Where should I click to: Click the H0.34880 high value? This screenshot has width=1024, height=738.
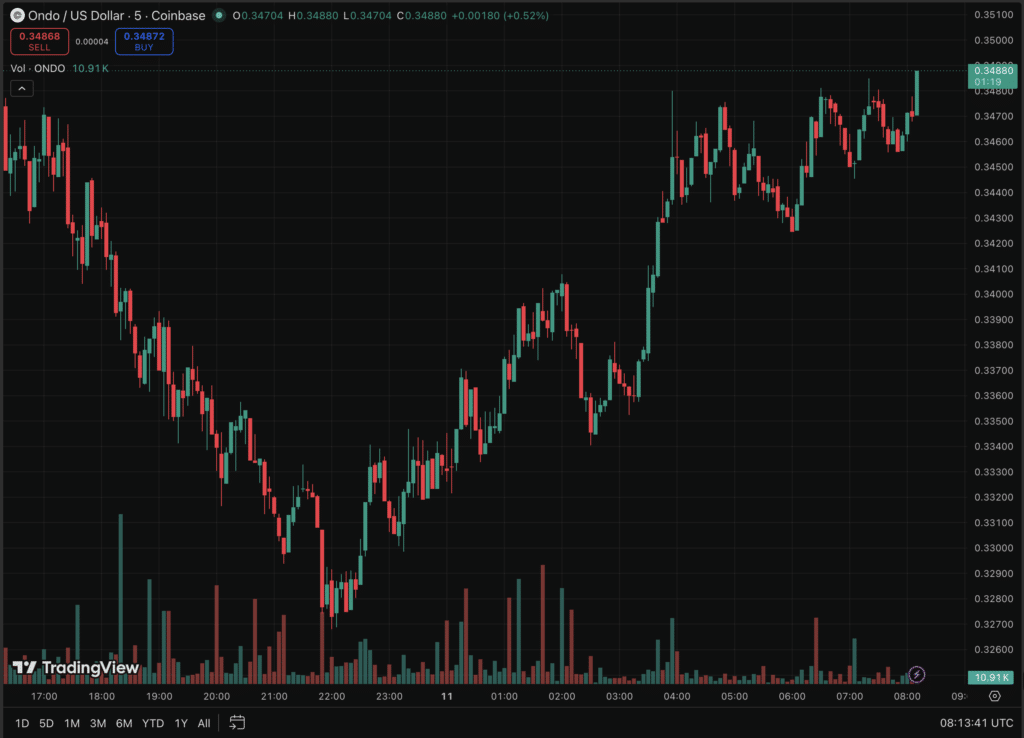click(x=313, y=16)
